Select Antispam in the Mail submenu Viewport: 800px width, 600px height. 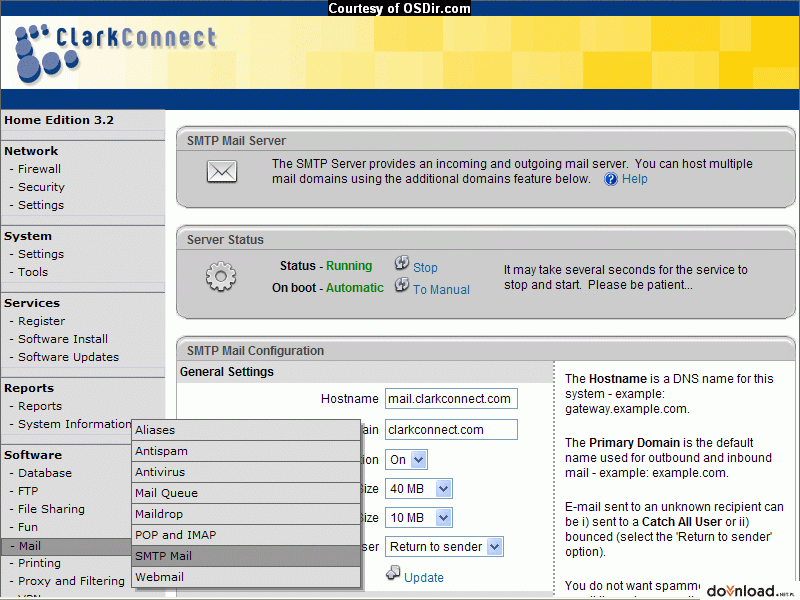[246, 451]
